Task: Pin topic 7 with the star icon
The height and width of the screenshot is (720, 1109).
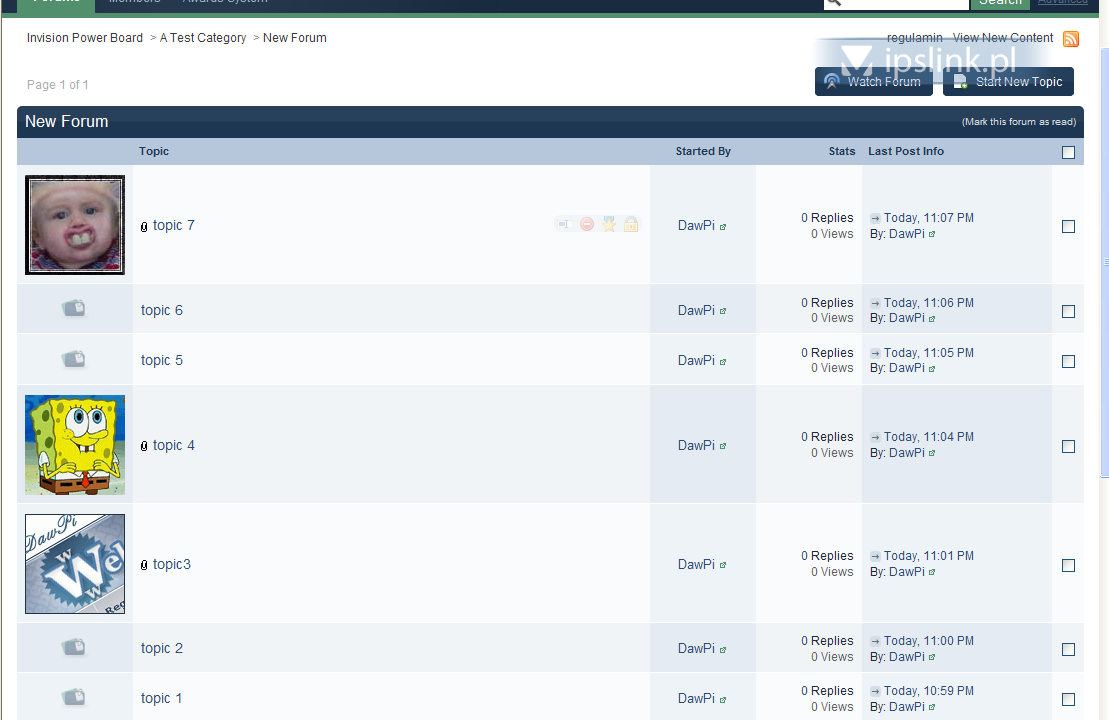Action: click(609, 224)
